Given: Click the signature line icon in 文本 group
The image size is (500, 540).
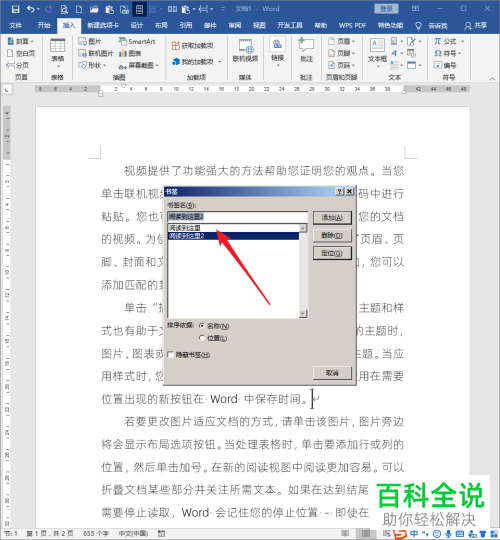Looking at the screenshot, I should (x=411, y=41).
